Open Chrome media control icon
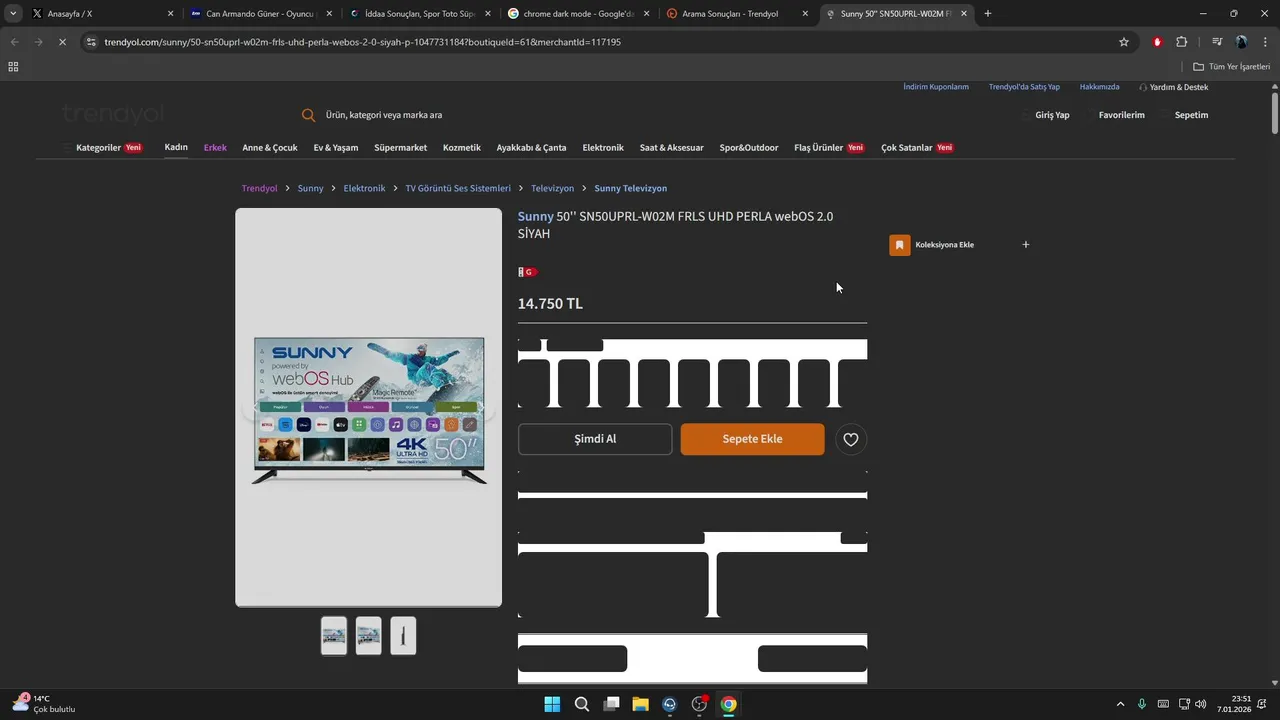 (1217, 42)
